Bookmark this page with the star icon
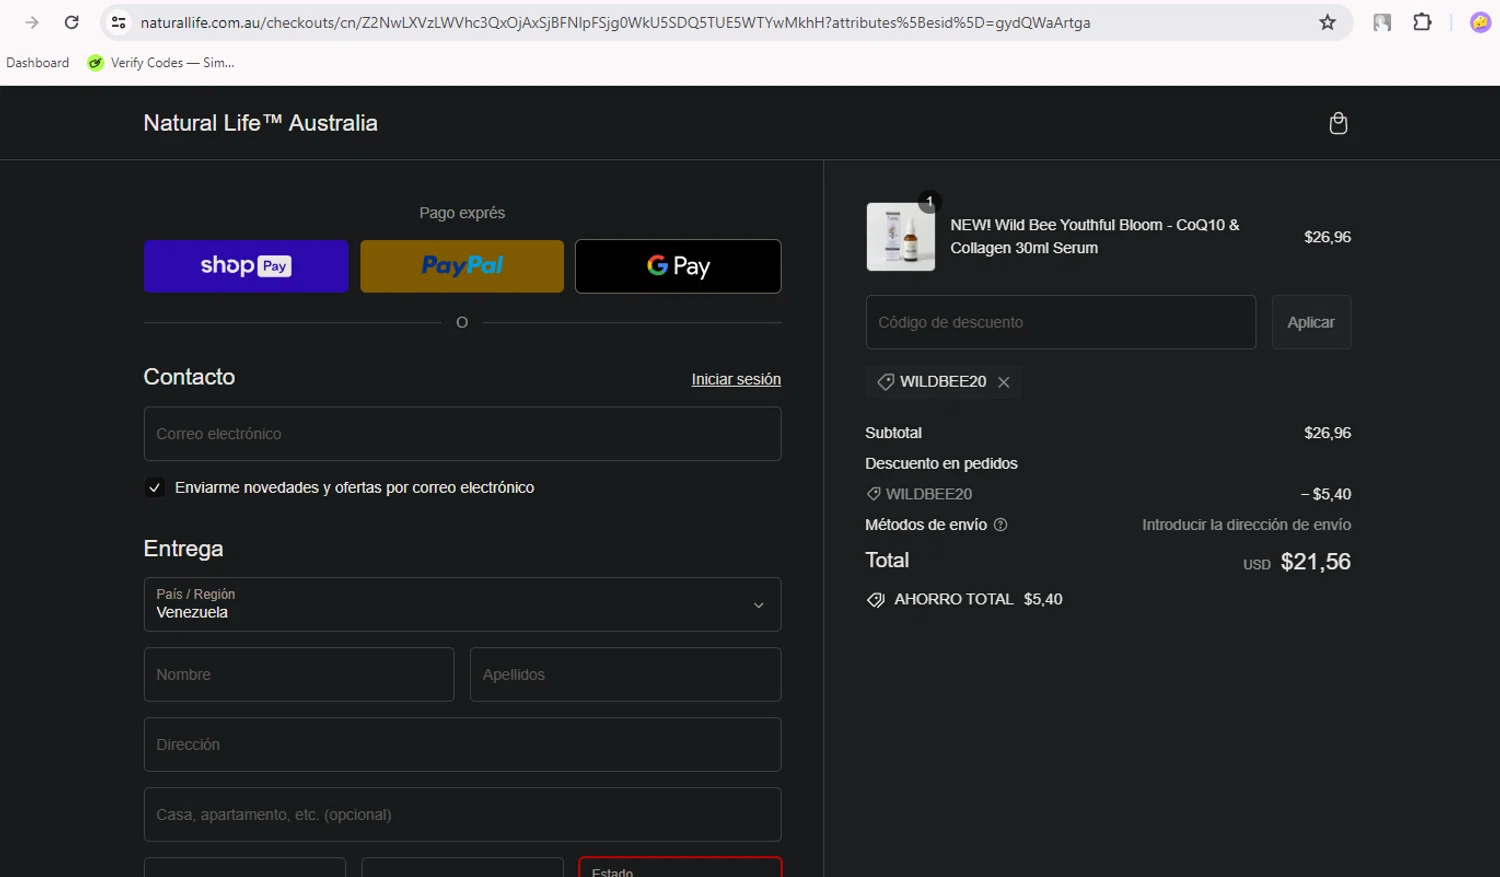The image size is (1500, 877). [x=1327, y=22]
